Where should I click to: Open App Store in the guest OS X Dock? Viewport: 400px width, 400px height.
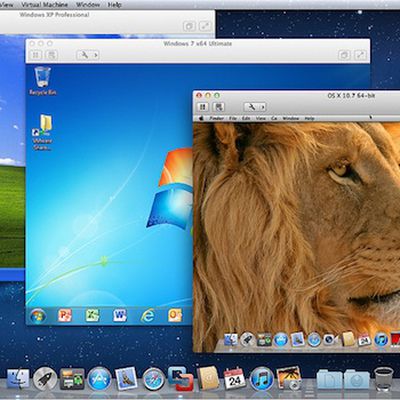[281, 340]
